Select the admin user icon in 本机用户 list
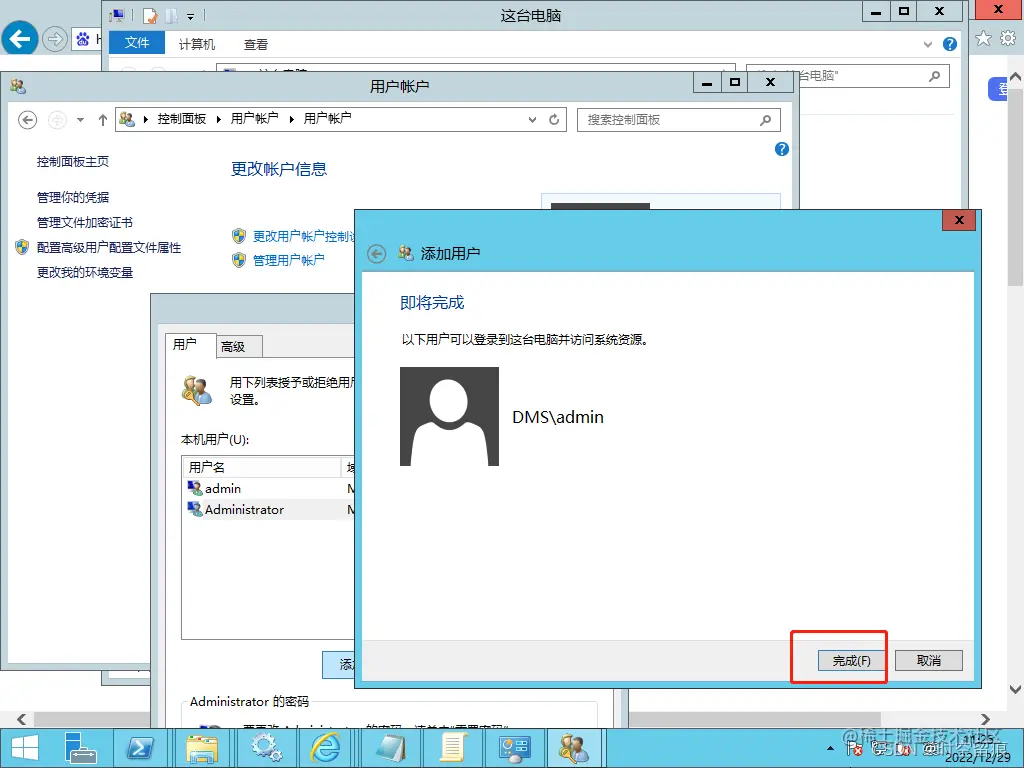The height and width of the screenshot is (768, 1024). point(194,488)
